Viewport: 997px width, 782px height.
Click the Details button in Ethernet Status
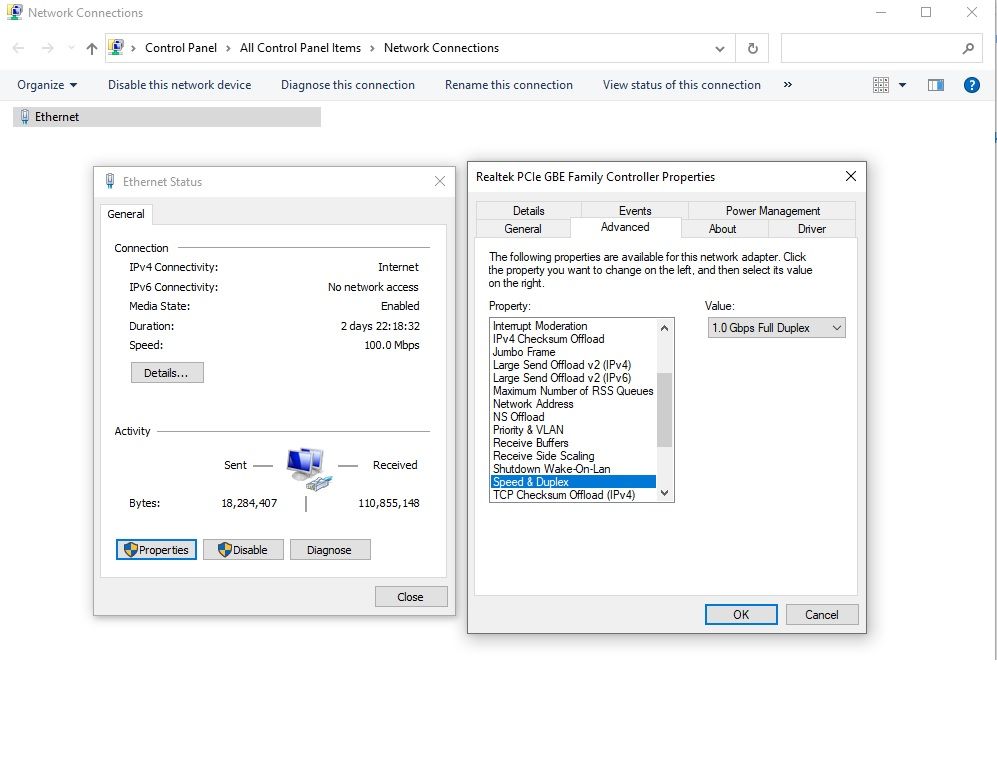166,373
